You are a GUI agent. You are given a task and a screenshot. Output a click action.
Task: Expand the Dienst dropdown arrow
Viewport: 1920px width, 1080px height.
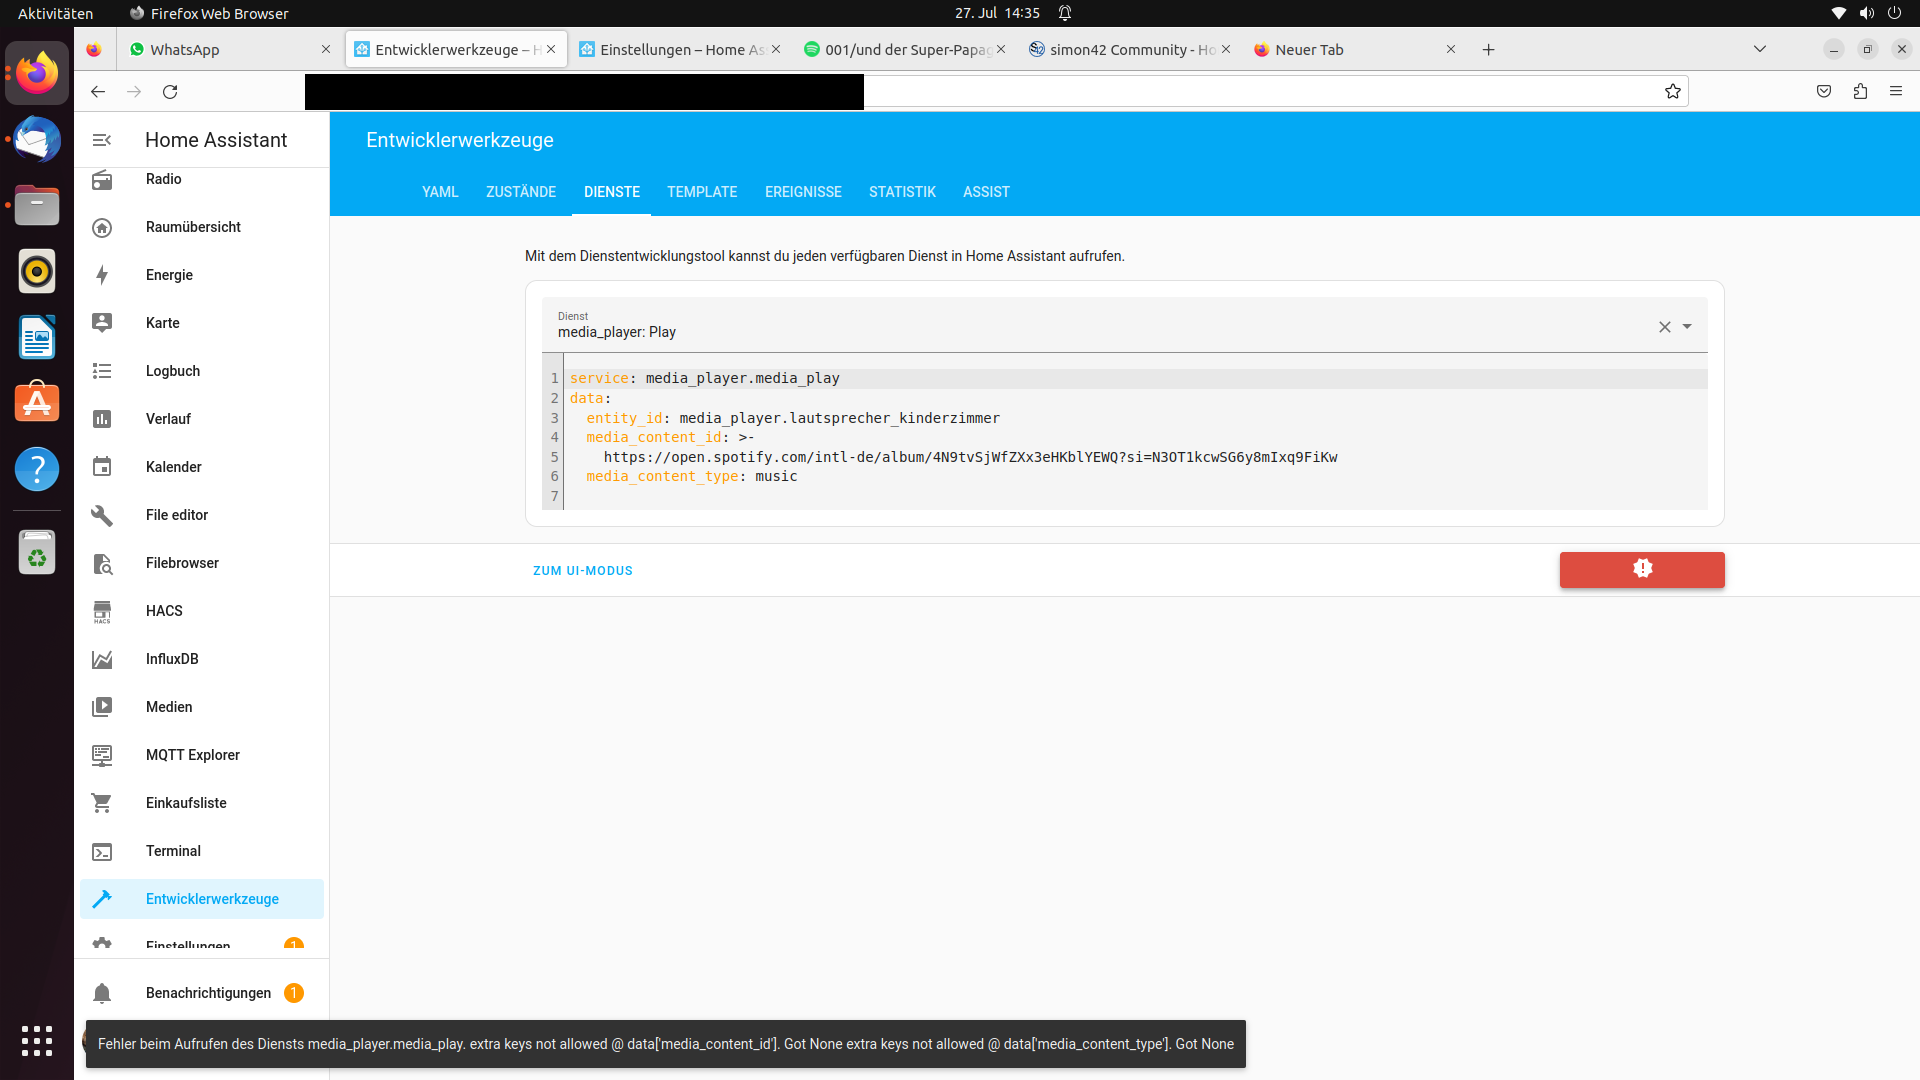pyautogui.click(x=1687, y=327)
